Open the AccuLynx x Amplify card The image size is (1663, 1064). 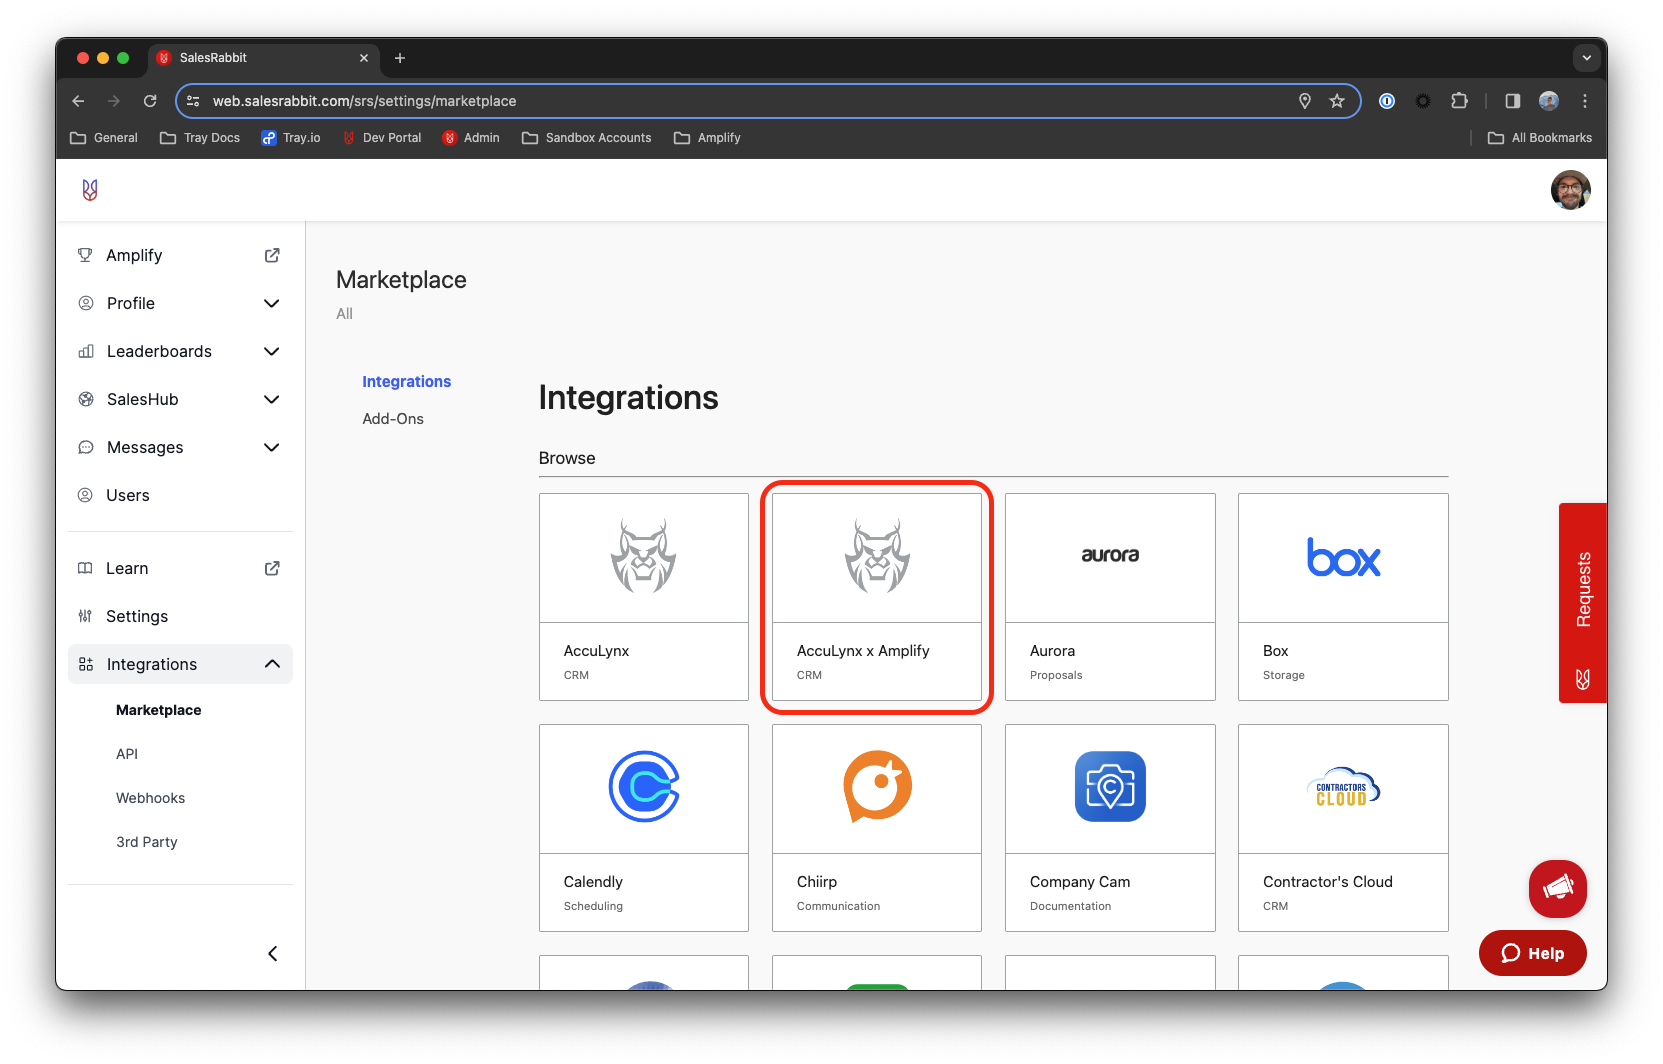pos(877,597)
